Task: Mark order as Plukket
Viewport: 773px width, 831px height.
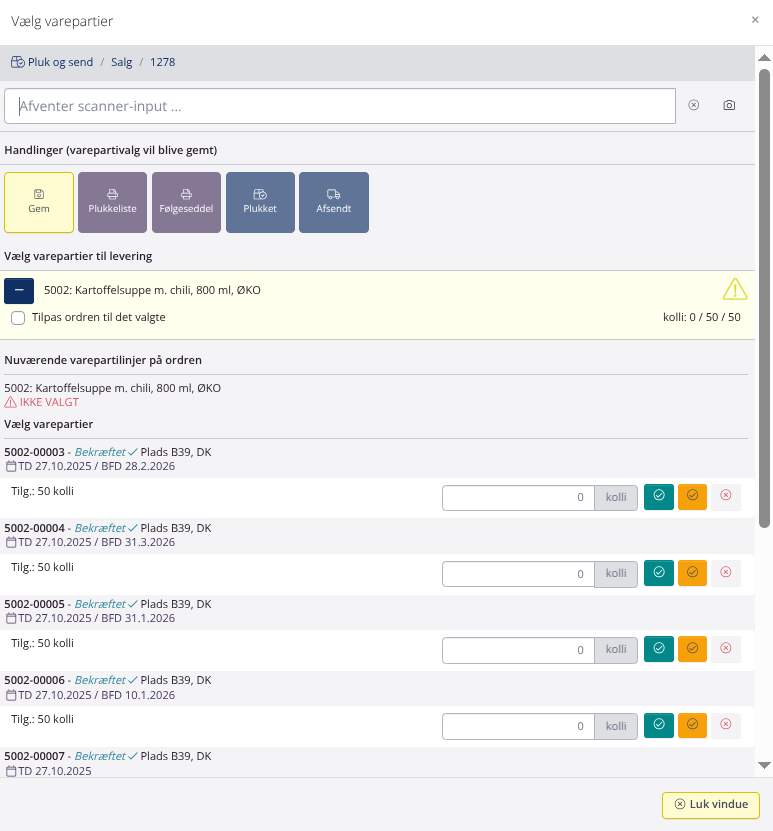Action: pyautogui.click(x=260, y=202)
